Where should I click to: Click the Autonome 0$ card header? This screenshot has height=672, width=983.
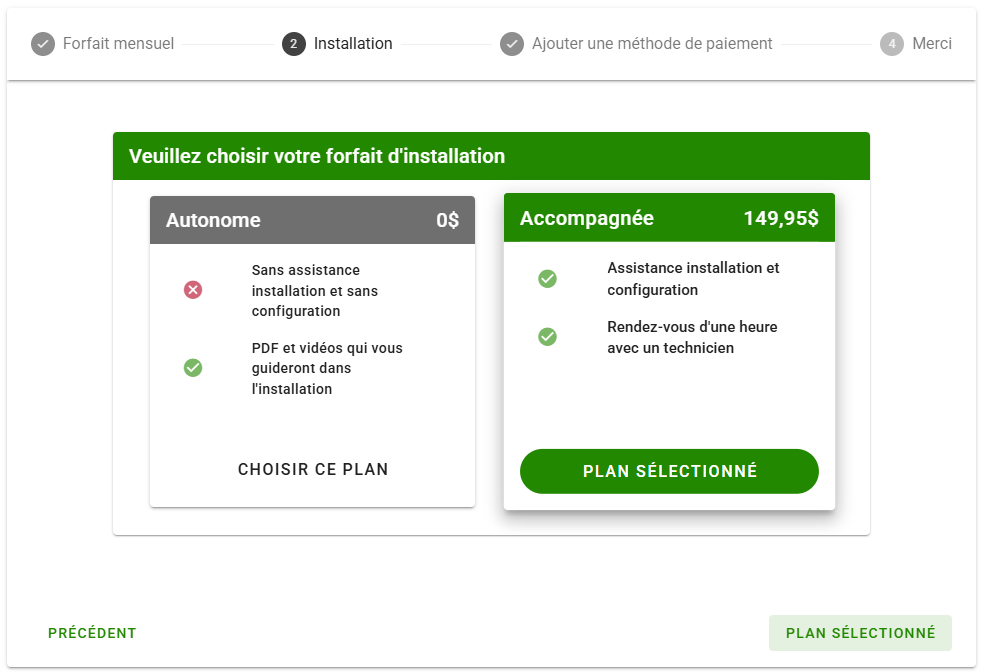point(312,220)
